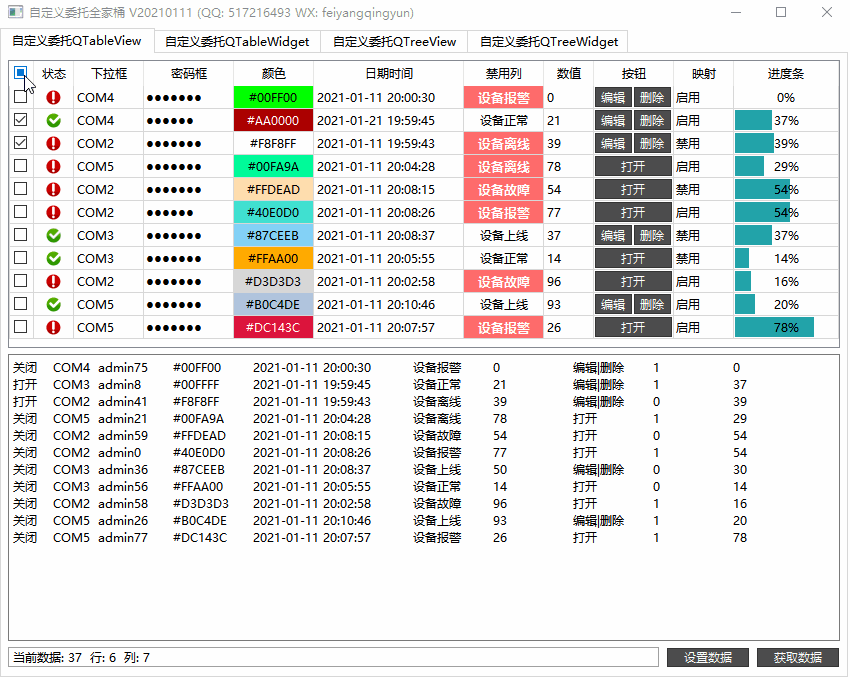Switch to the 自定义委托QTableWidget tab

point(237,42)
